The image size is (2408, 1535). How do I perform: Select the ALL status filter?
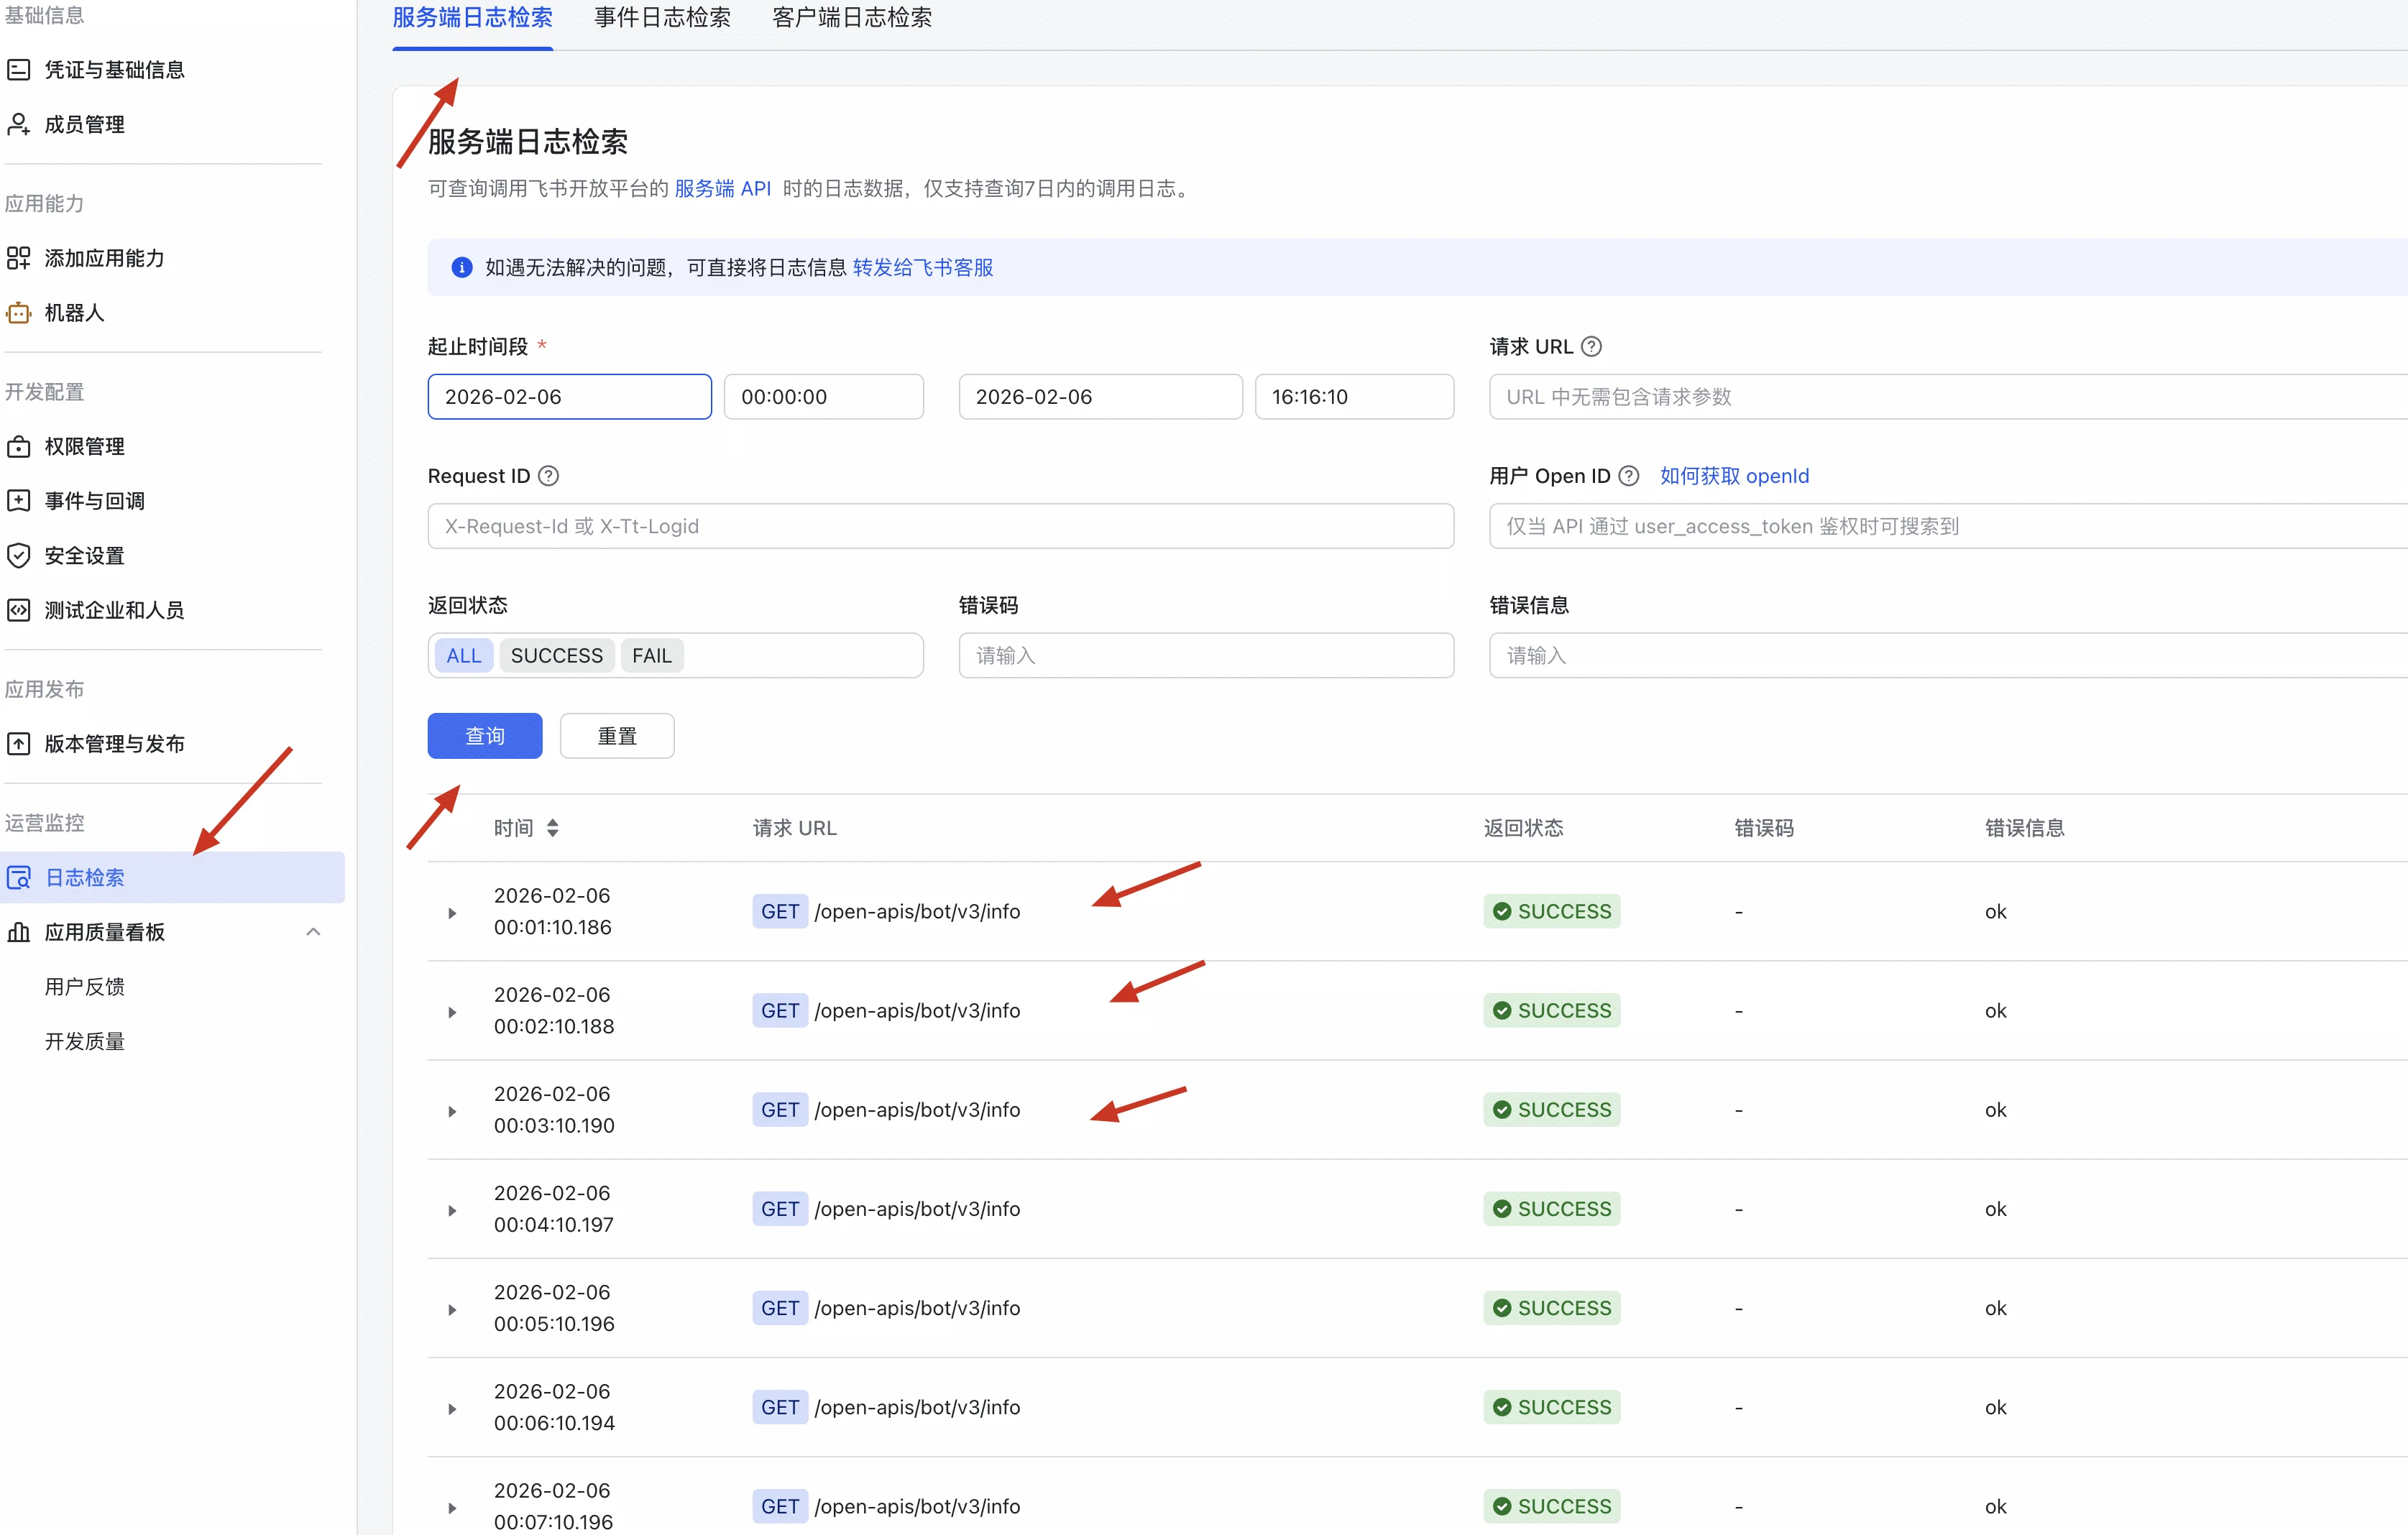click(x=464, y=656)
